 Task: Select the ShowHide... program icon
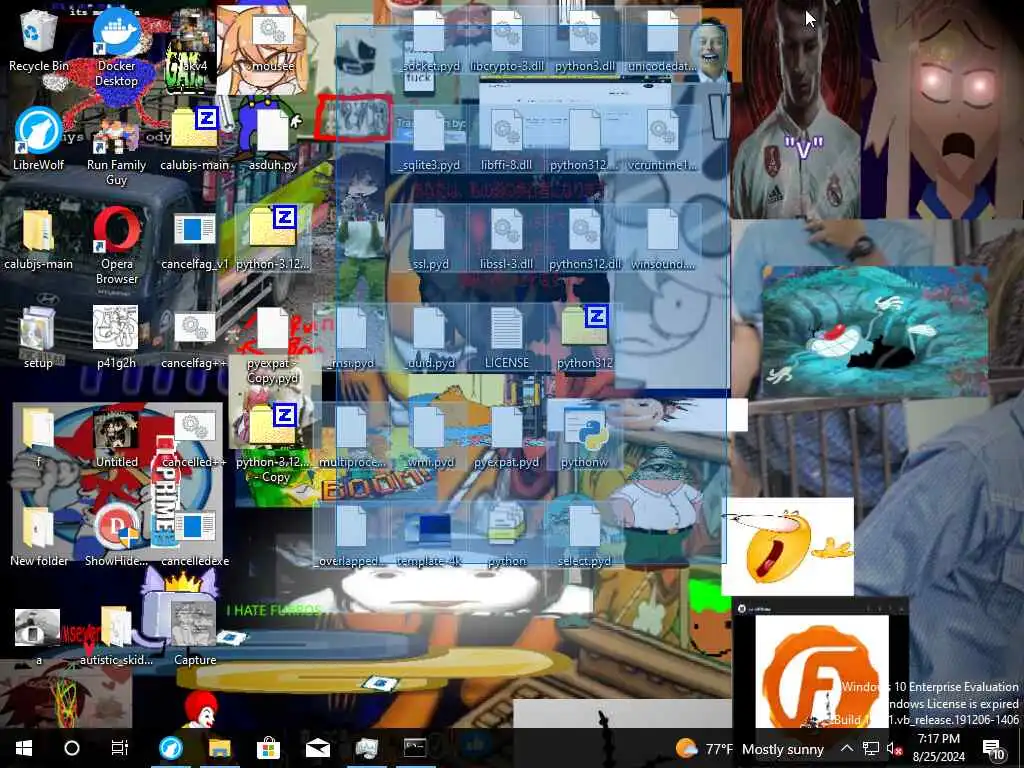(116, 537)
